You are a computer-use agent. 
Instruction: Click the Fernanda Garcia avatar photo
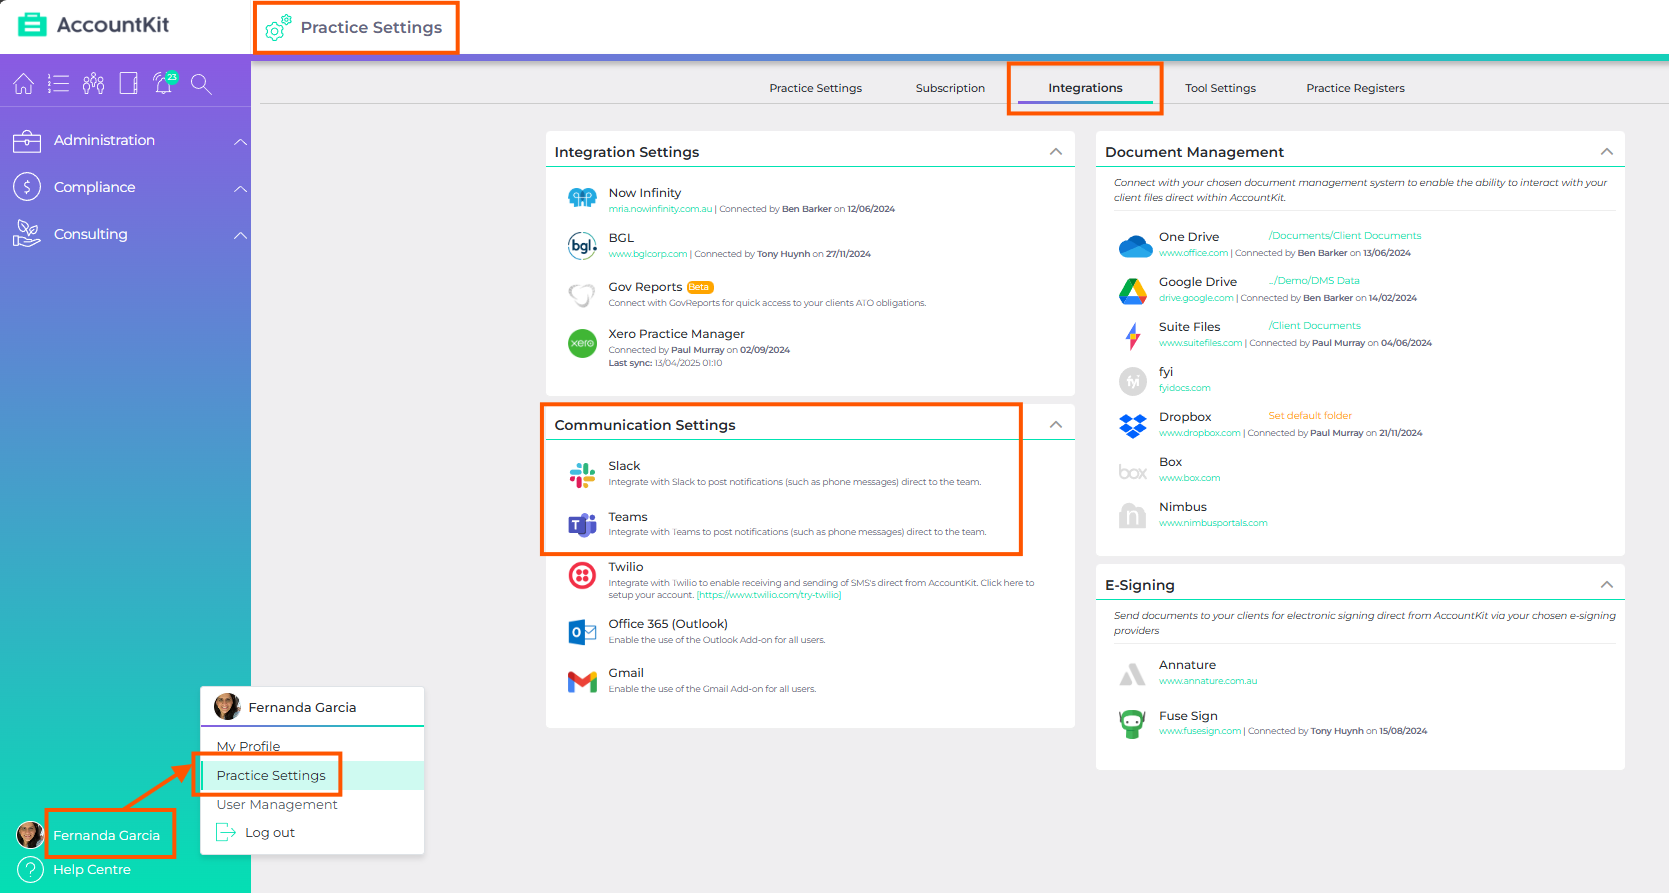pos(30,835)
